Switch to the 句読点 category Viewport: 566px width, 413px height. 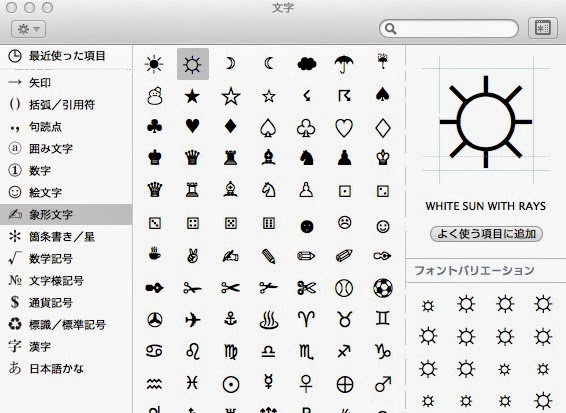66,127
